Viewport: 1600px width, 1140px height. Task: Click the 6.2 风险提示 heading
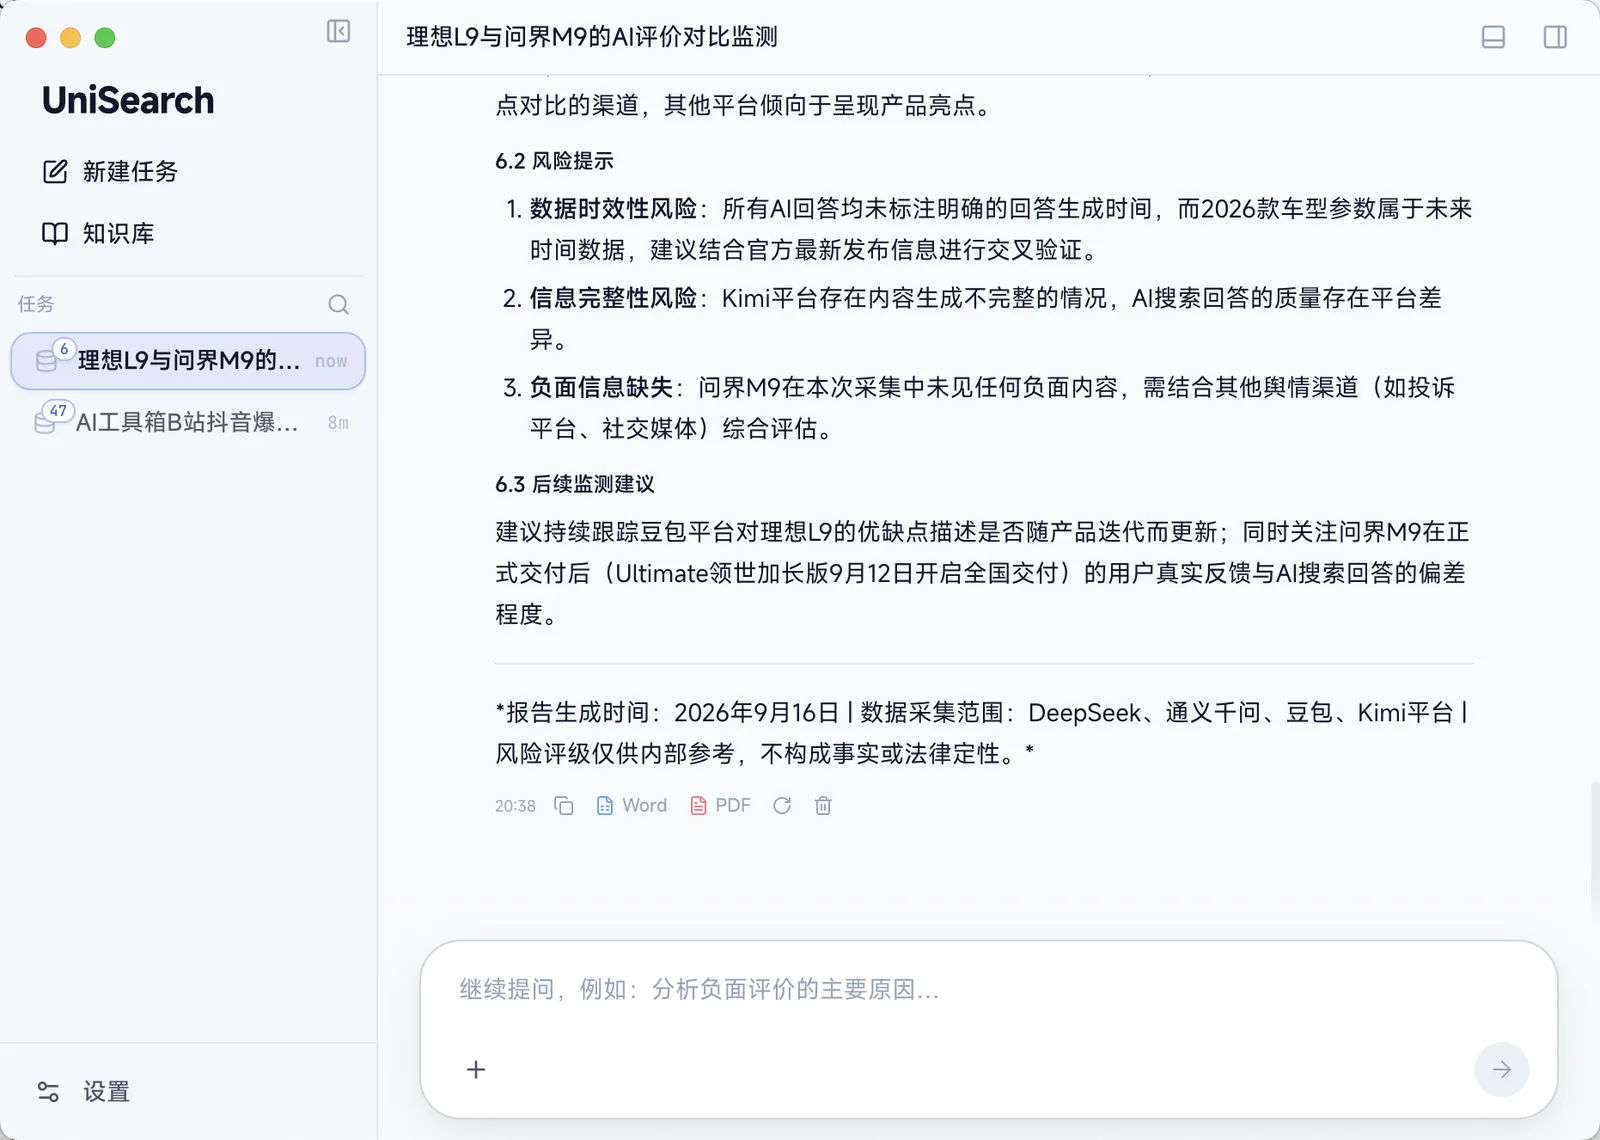(554, 161)
